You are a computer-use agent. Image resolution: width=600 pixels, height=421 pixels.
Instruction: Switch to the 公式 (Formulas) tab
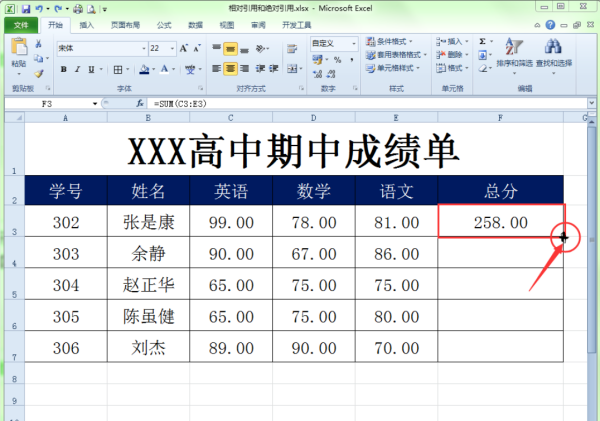(x=163, y=24)
